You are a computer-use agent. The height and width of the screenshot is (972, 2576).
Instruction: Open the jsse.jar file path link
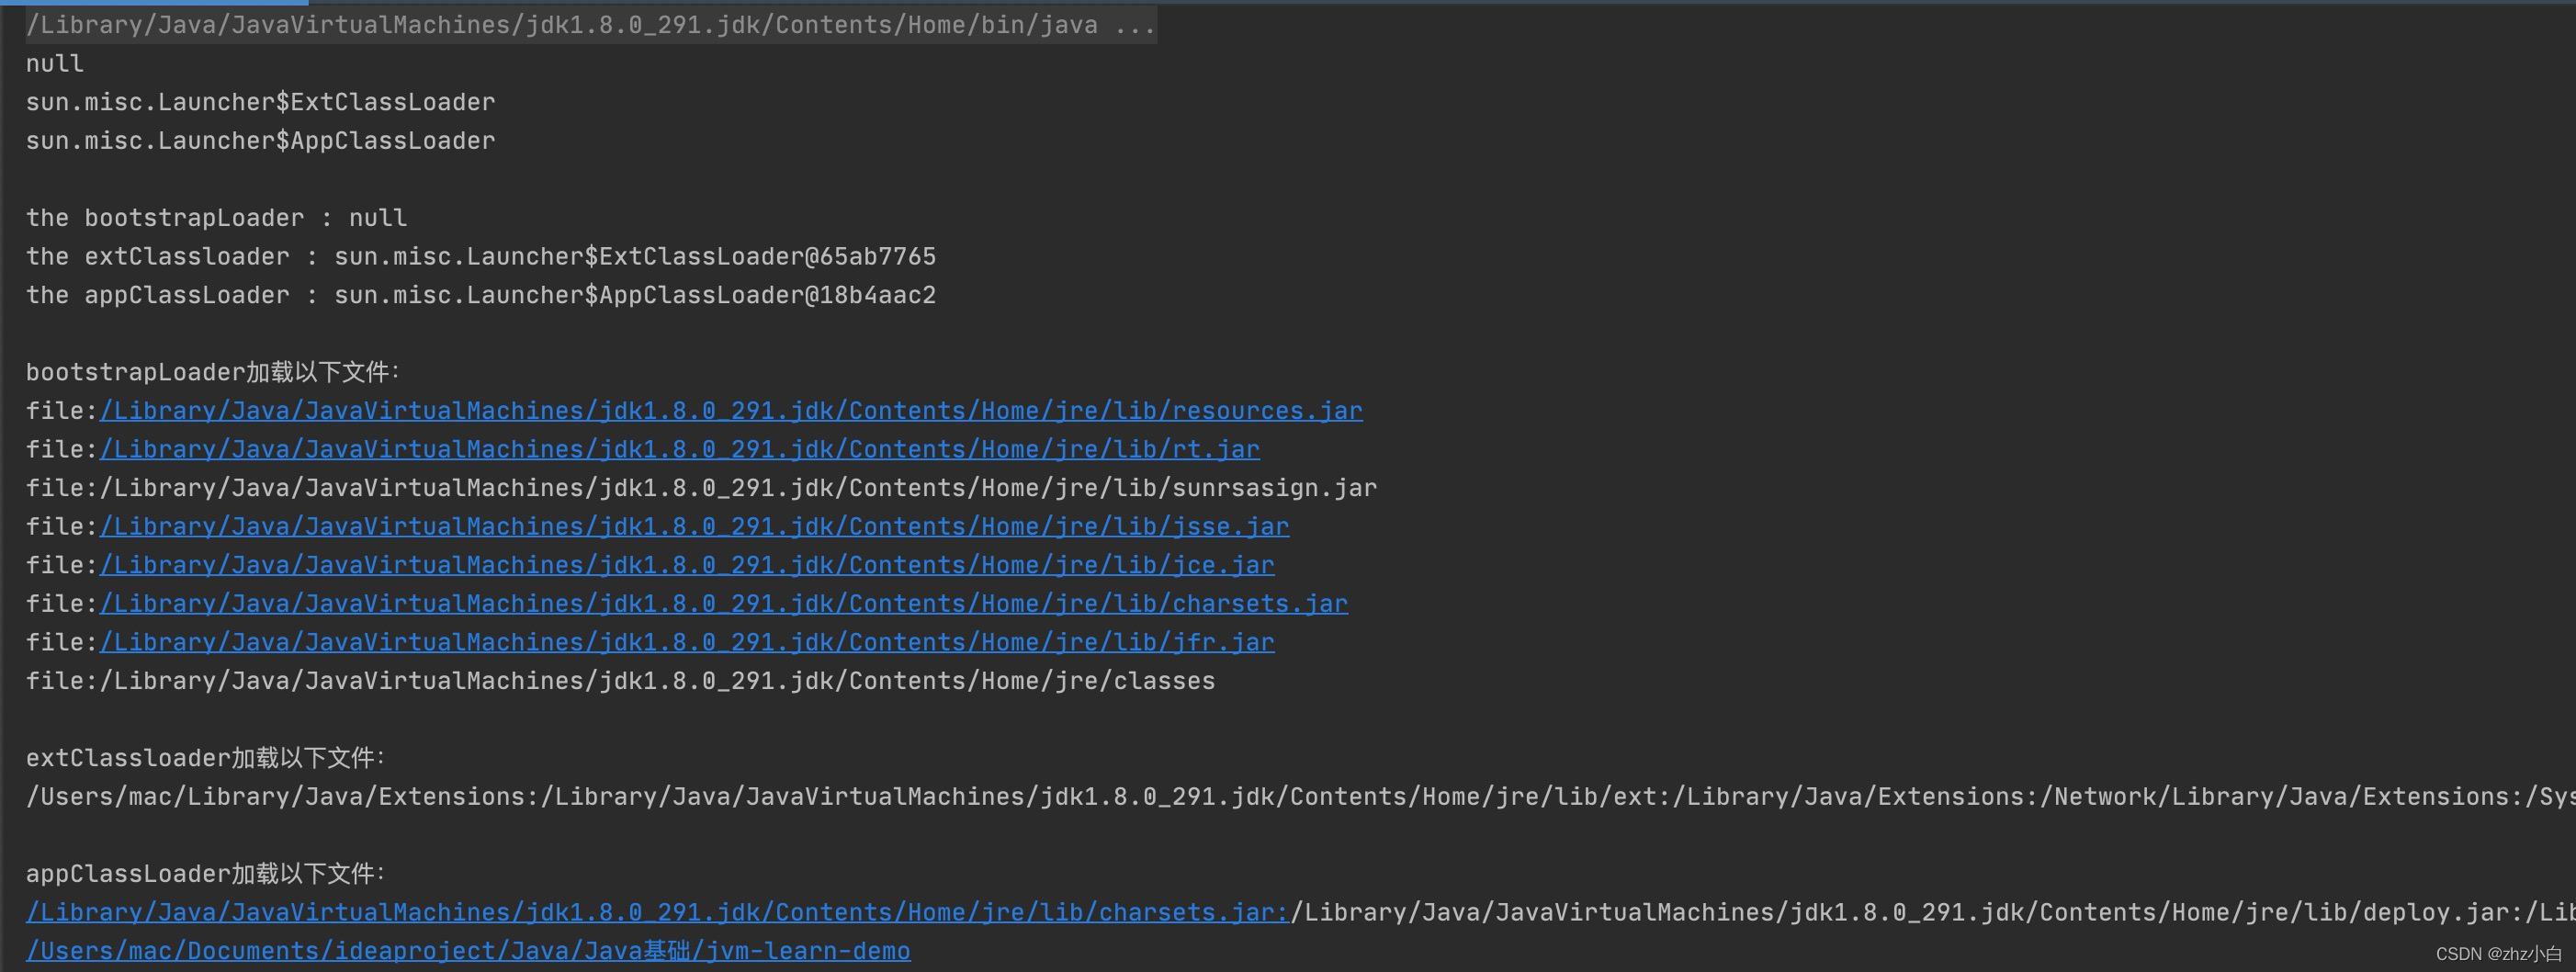(694, 527)
